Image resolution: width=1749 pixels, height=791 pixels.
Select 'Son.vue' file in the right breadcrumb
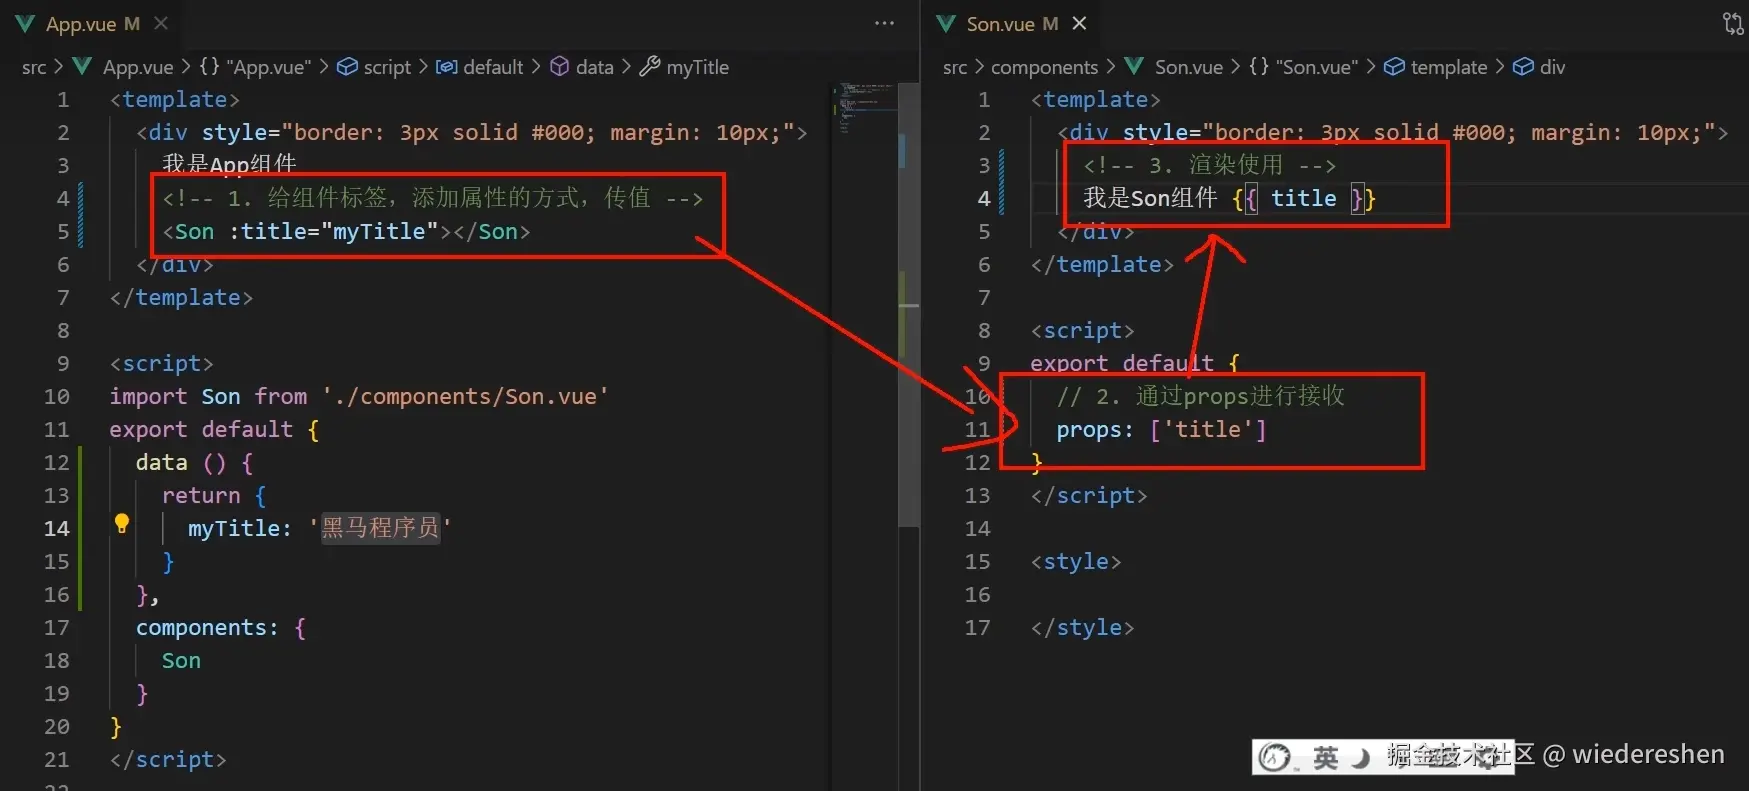click(1189, 67)
